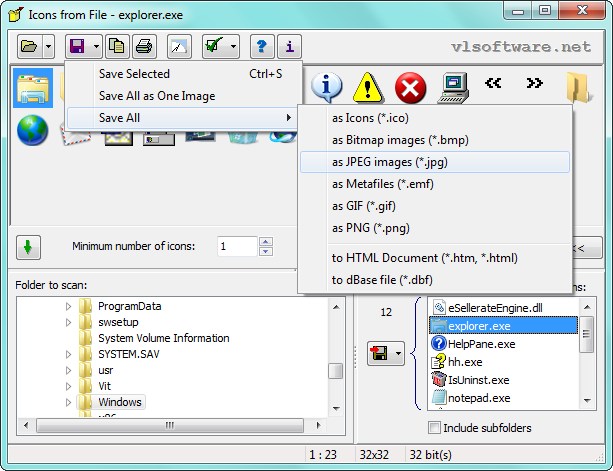Click folder tree scroll right arrow
The height and width of the screenshot is (471, 613).
pyautogui.click(x=318, y=425)
